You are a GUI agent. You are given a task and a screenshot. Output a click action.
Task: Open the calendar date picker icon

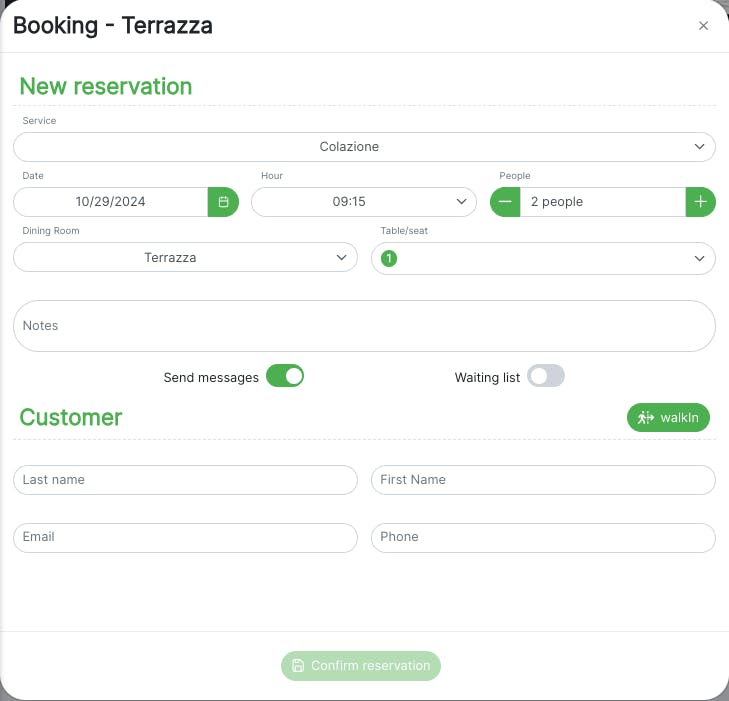pyautogui.click(x=223, y=202)
